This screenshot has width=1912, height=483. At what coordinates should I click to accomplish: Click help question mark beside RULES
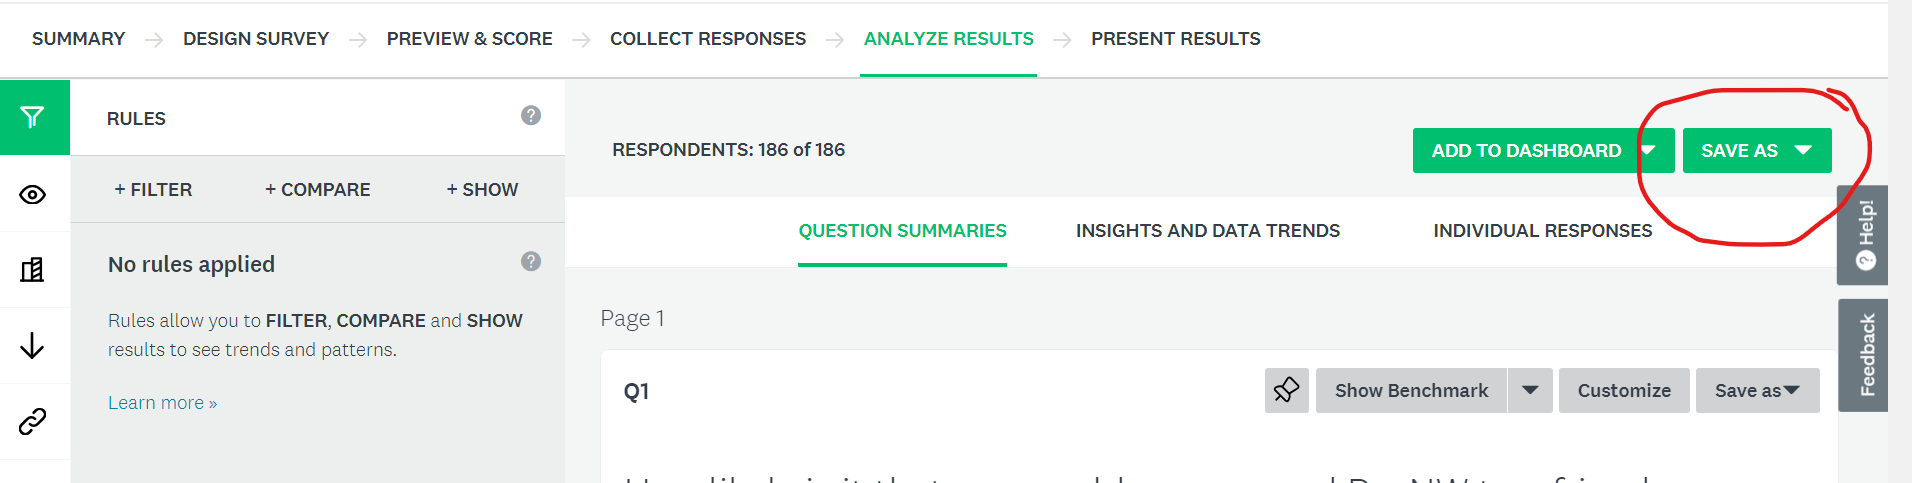531,115
